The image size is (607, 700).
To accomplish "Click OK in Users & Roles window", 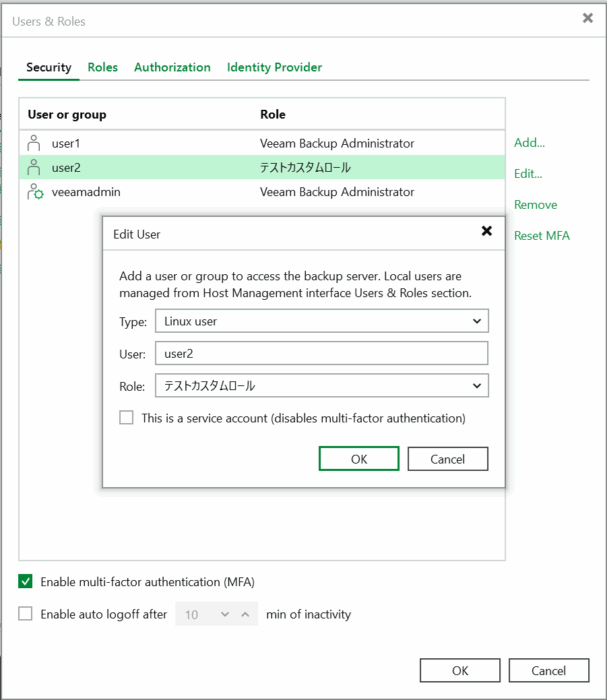I will point(460,670).
